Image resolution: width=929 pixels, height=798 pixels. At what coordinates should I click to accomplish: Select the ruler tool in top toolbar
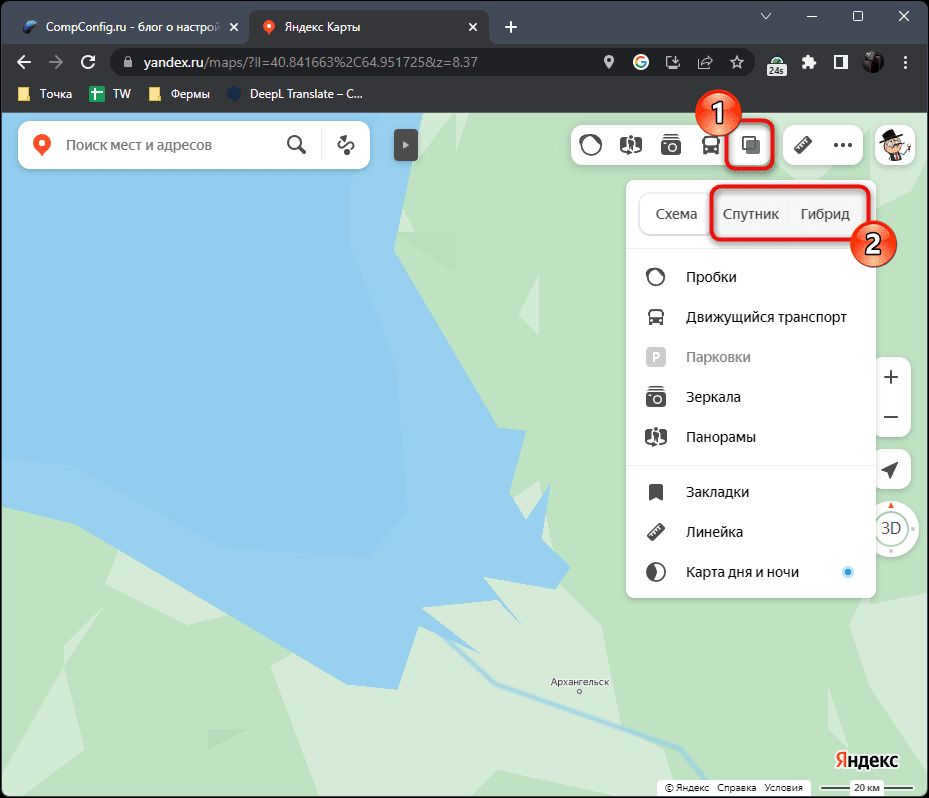click(802, 145)
